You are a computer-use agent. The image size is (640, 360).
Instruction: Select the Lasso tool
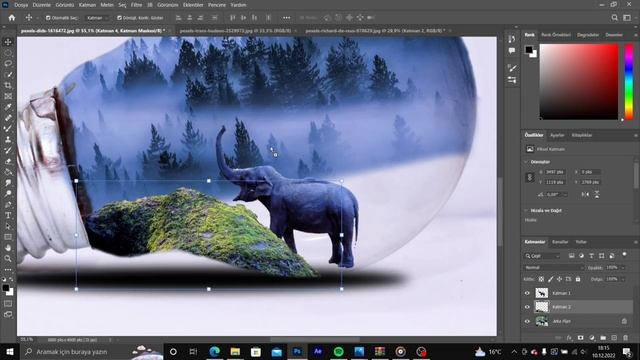[8, 63]
